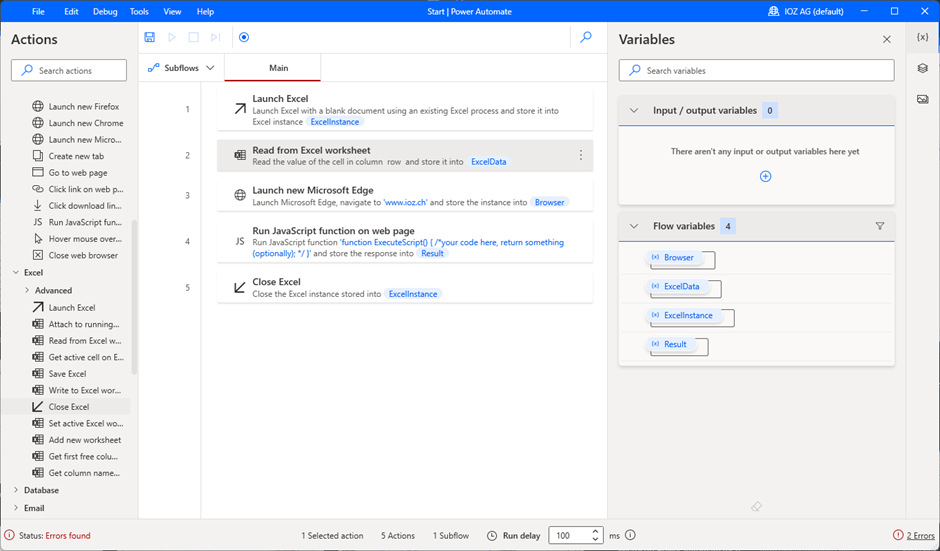Viewport: 940px width, 551px height.
Task: Select Save Excel action
Action: 59,374
